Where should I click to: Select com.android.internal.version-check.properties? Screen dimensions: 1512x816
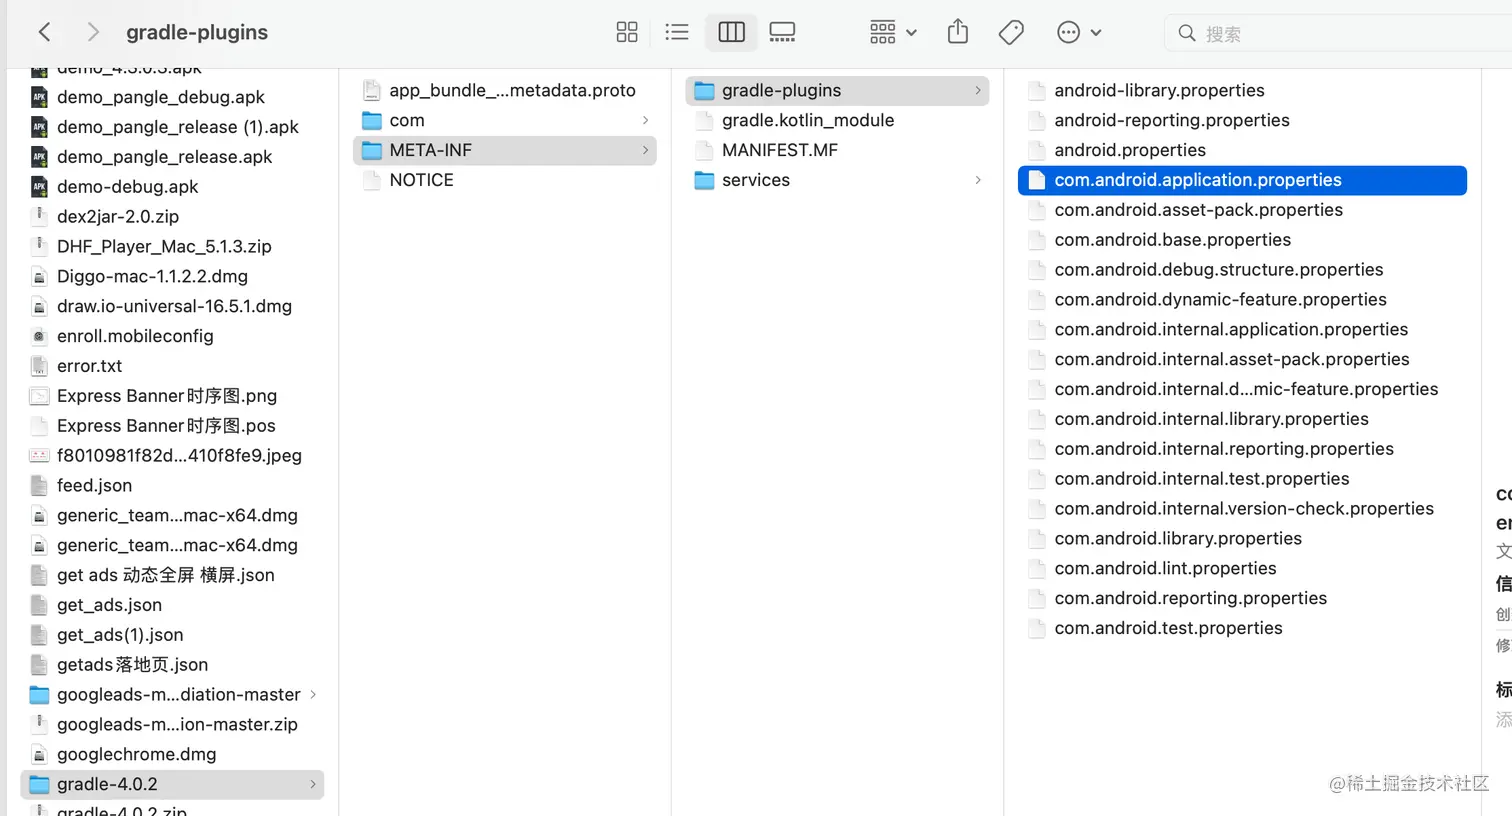pos(1242,509)
